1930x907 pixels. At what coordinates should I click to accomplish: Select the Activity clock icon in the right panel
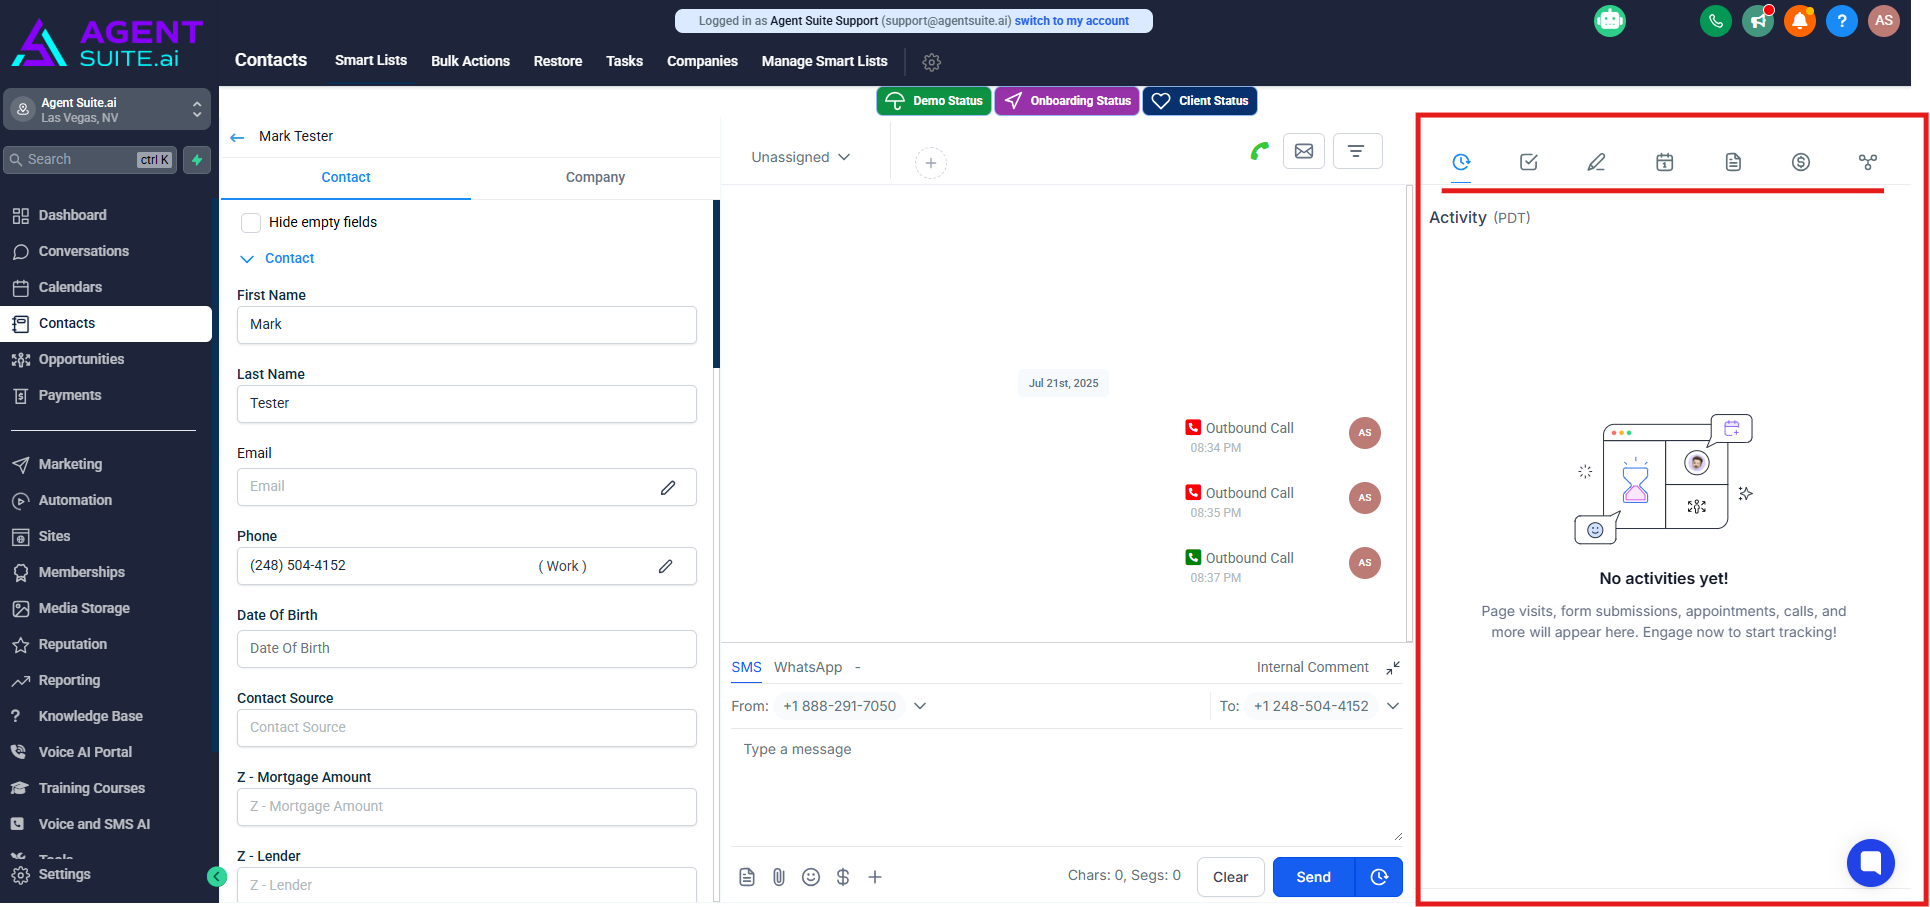point(1461,162)
